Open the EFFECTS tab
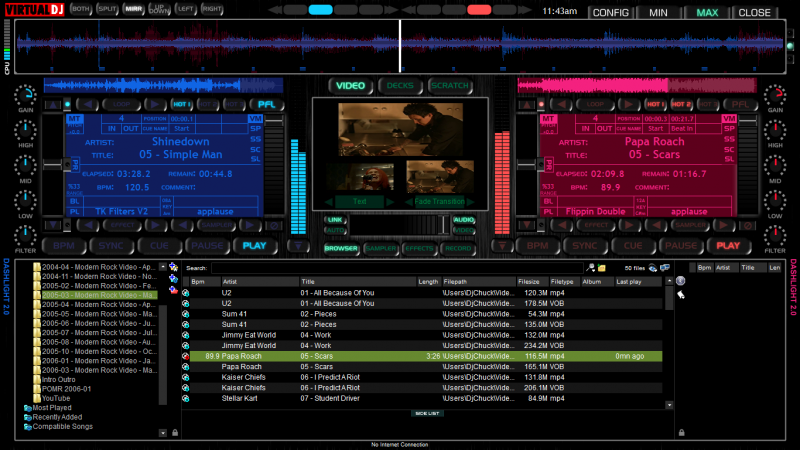This screenshot has width=800, height=450. 419,248
